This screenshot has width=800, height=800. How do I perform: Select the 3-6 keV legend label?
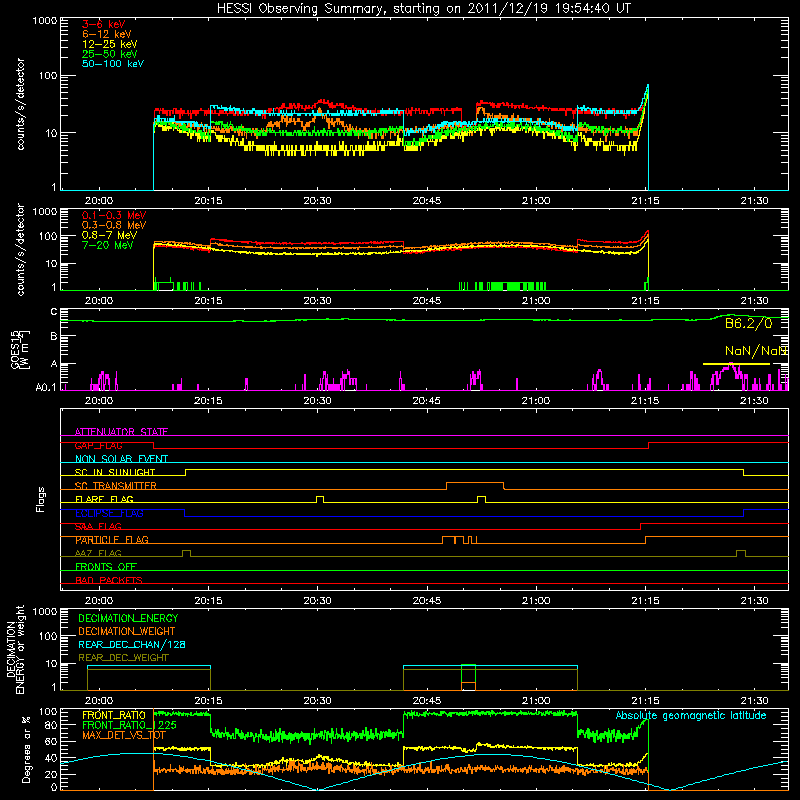[x=104, y=24]
